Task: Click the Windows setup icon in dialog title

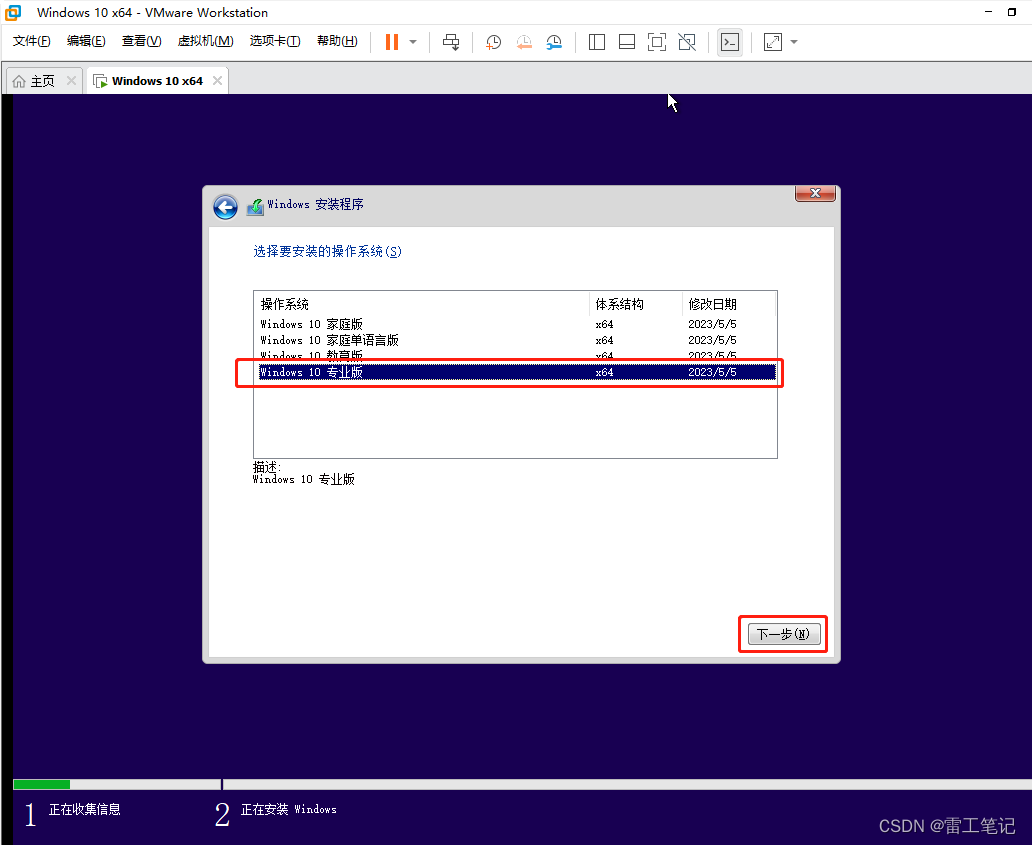Action: (x=255, y=207)
